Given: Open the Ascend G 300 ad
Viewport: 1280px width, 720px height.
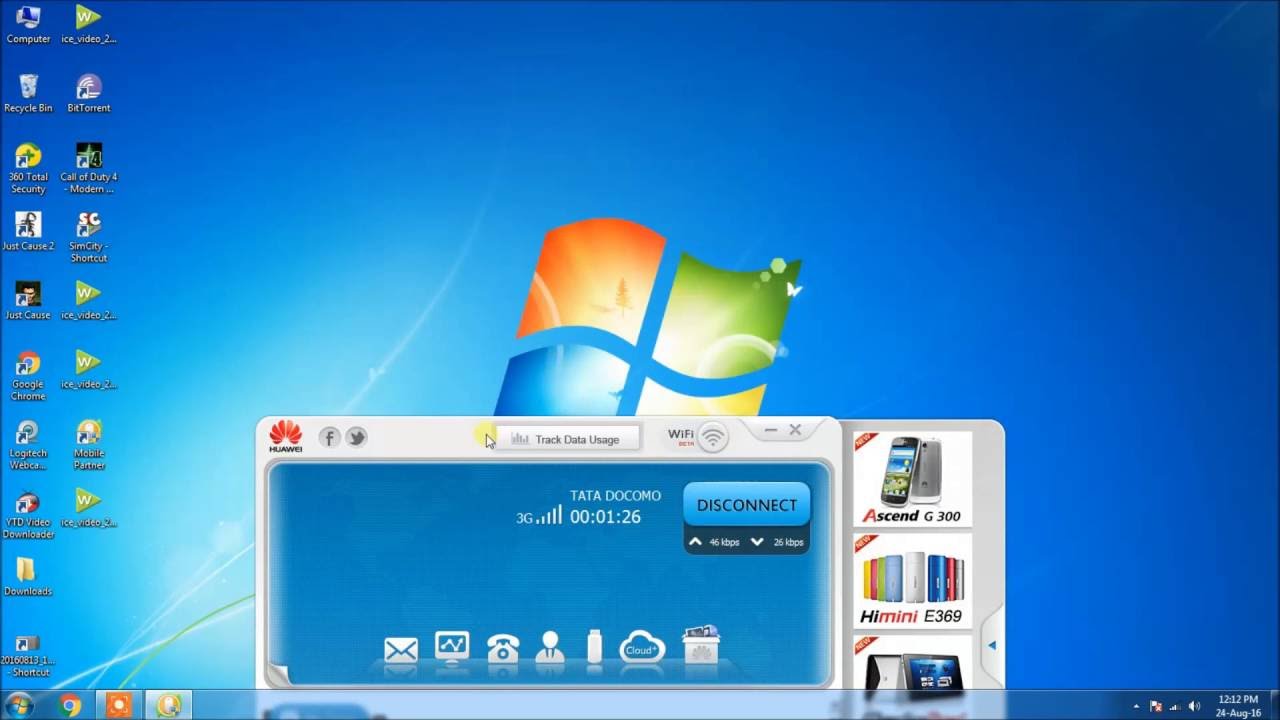Looking at the screenshot, I should [912, 479].
